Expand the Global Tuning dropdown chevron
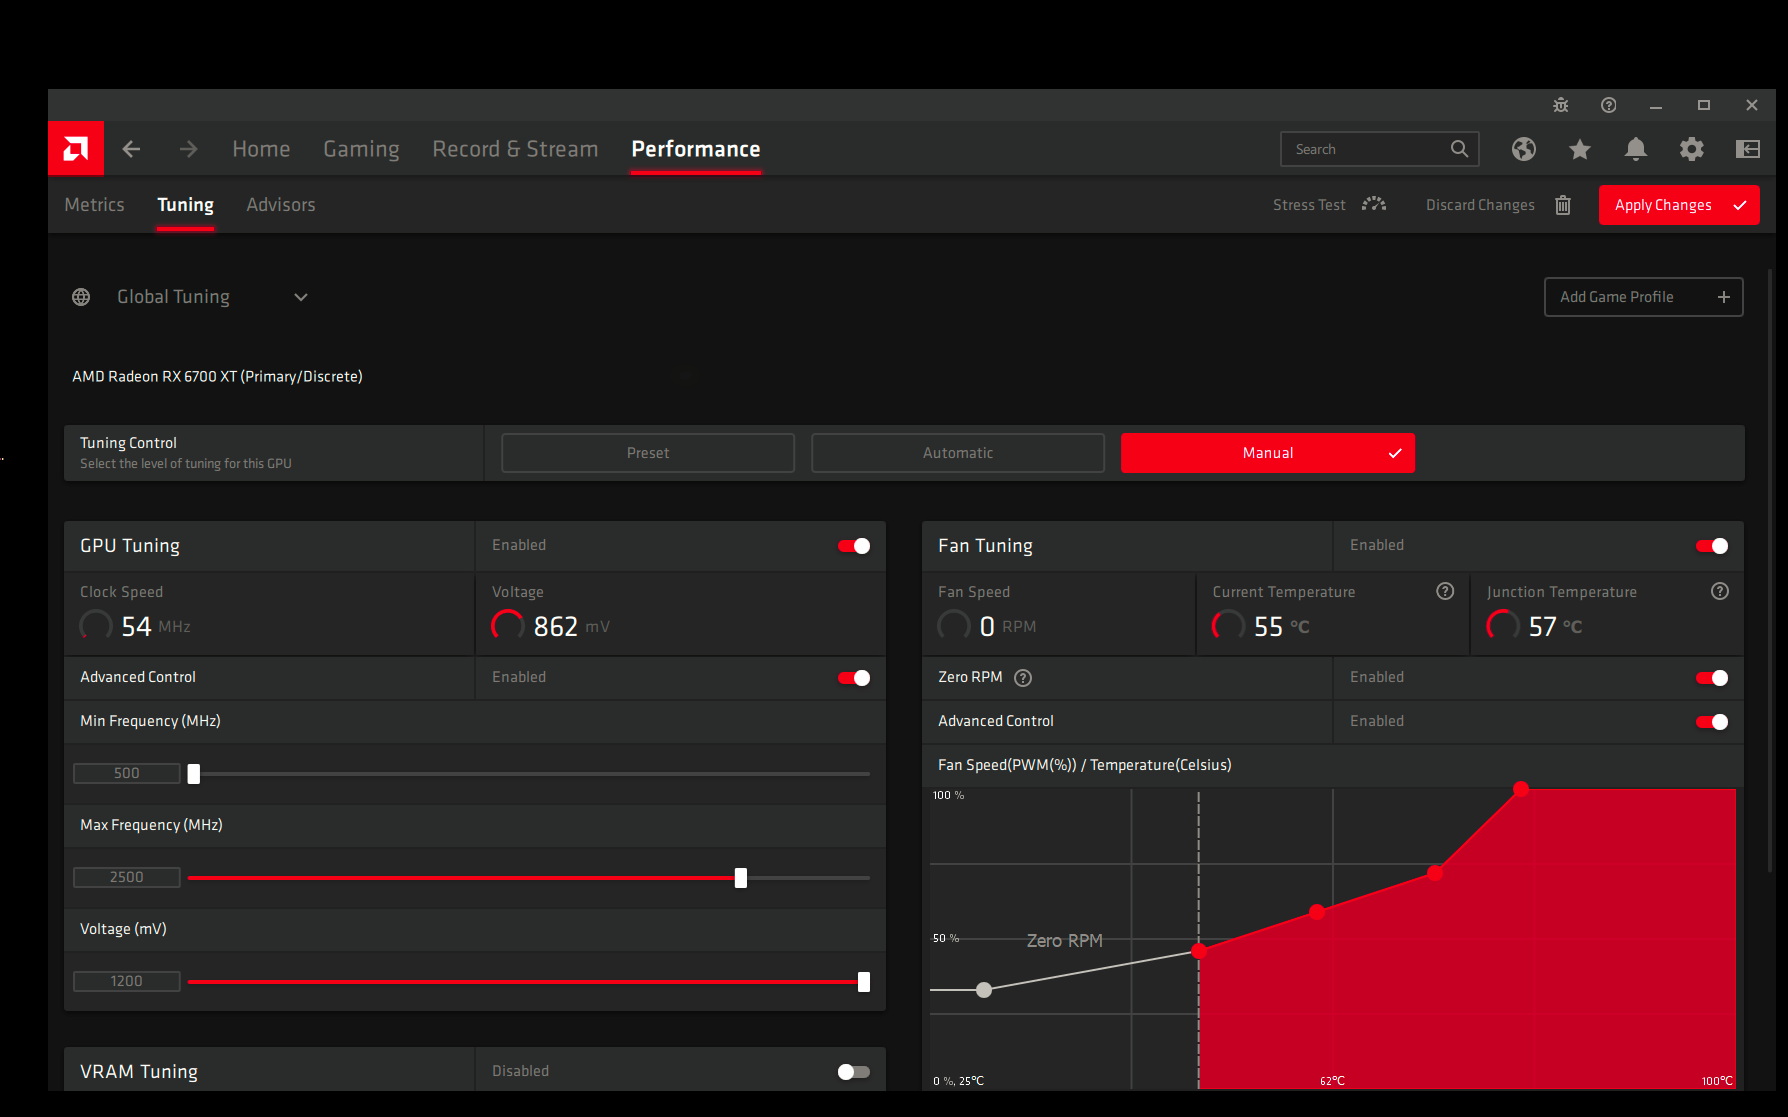 click(x=301, y=297)
